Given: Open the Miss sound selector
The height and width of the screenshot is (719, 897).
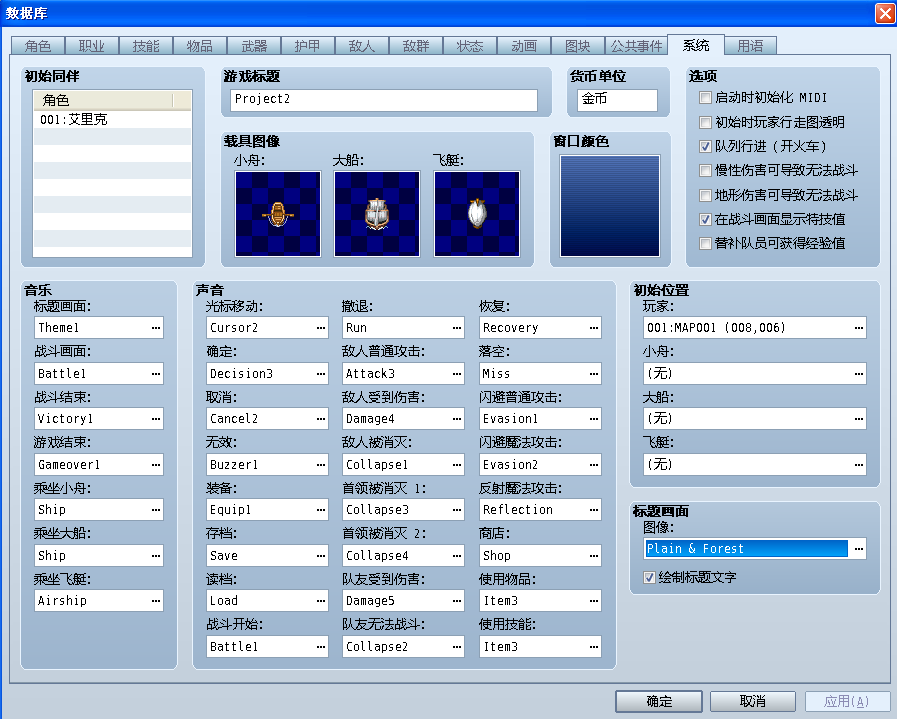Looking at the screenshot, I should [x=594, y=374].
